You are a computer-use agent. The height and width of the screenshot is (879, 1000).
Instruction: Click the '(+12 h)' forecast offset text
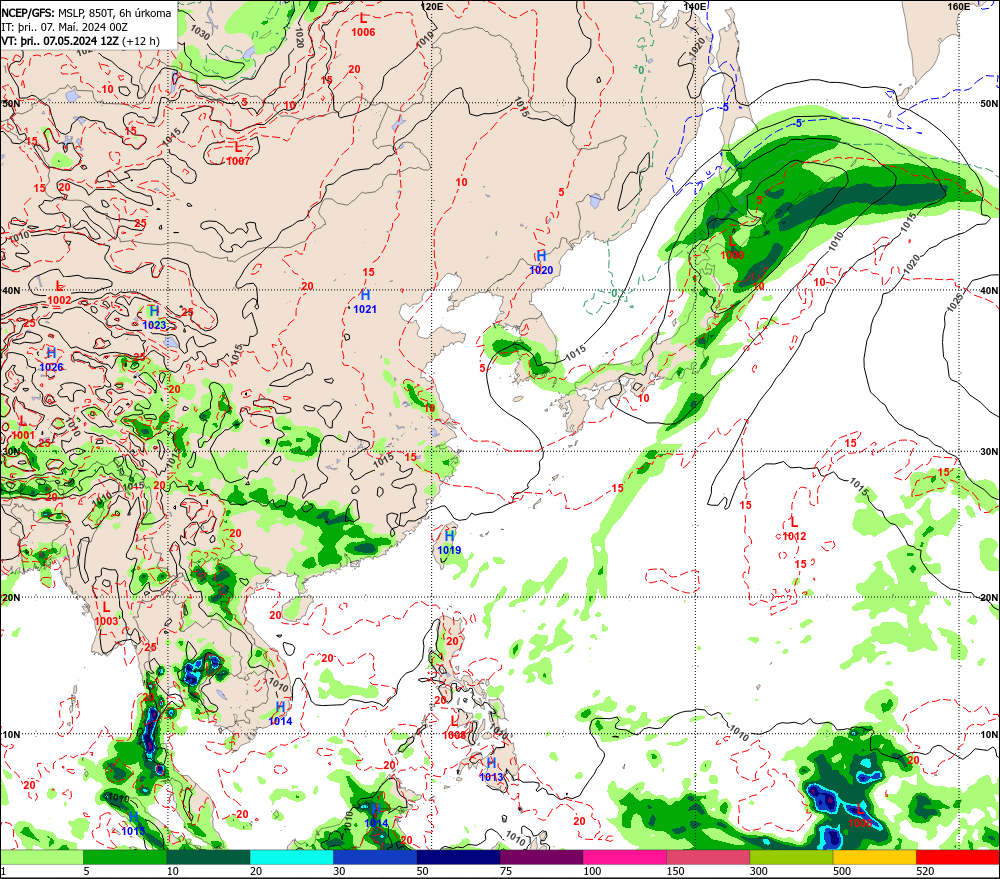(140, 41)
